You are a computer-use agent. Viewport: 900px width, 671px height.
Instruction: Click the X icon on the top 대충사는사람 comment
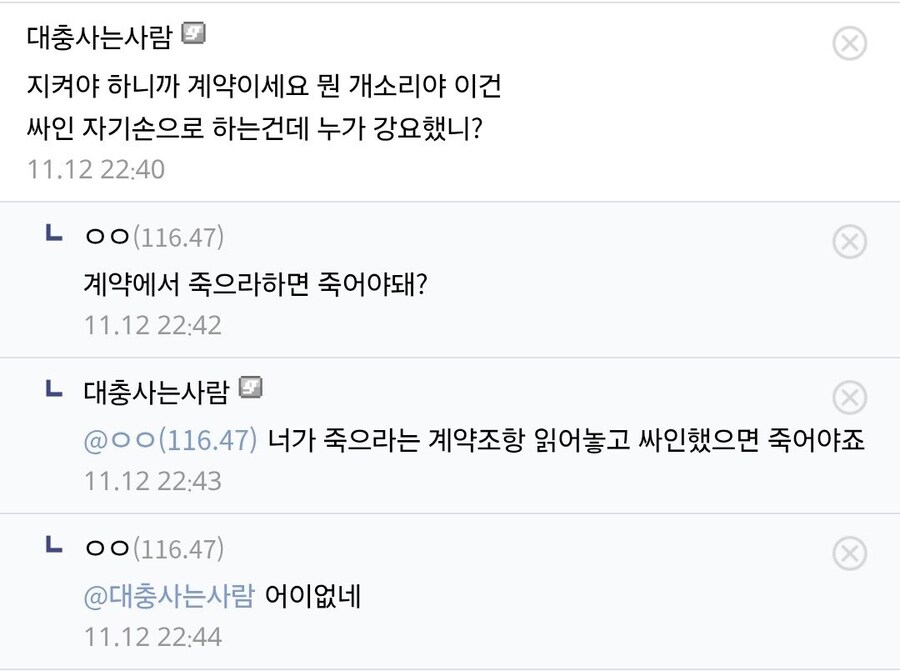click(x=849, y=44)
